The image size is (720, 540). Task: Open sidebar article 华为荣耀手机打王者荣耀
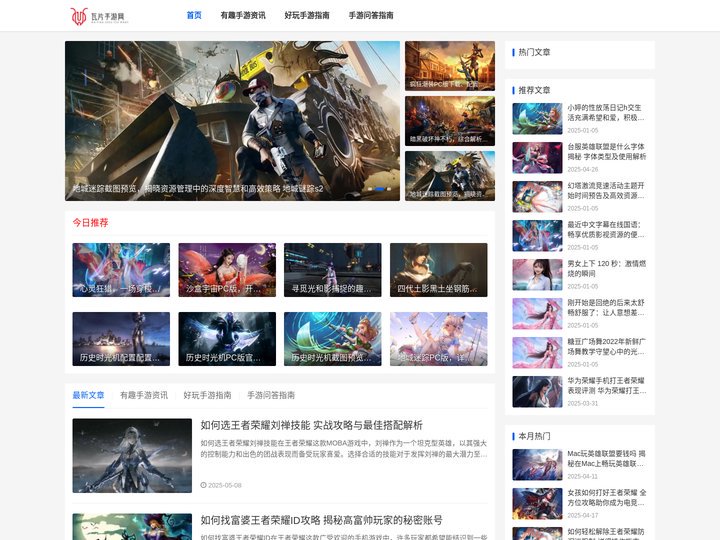(x=607, y=386)
